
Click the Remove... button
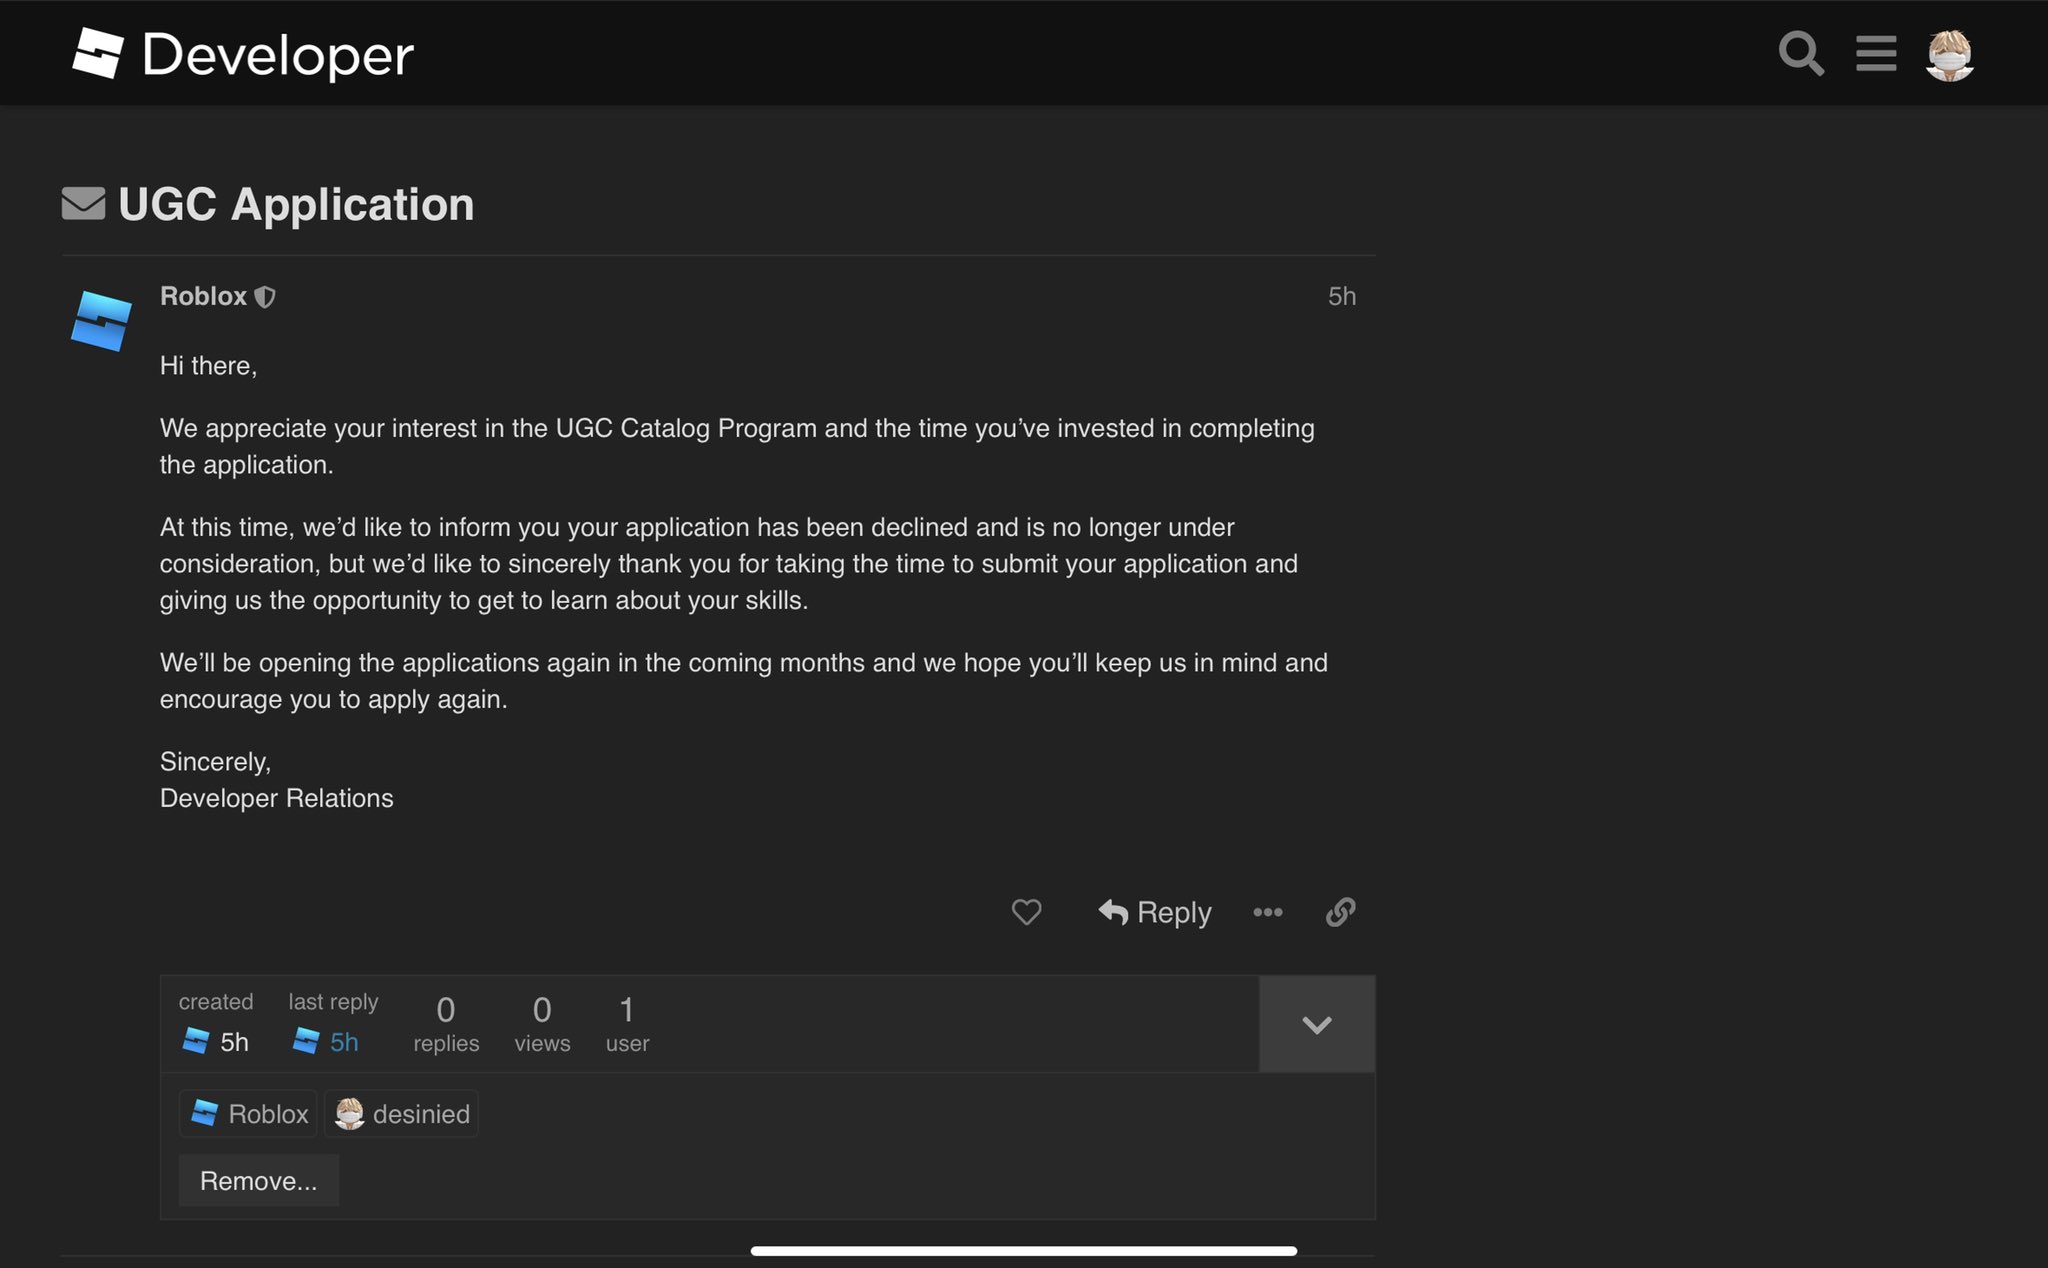pos(258,1180)
